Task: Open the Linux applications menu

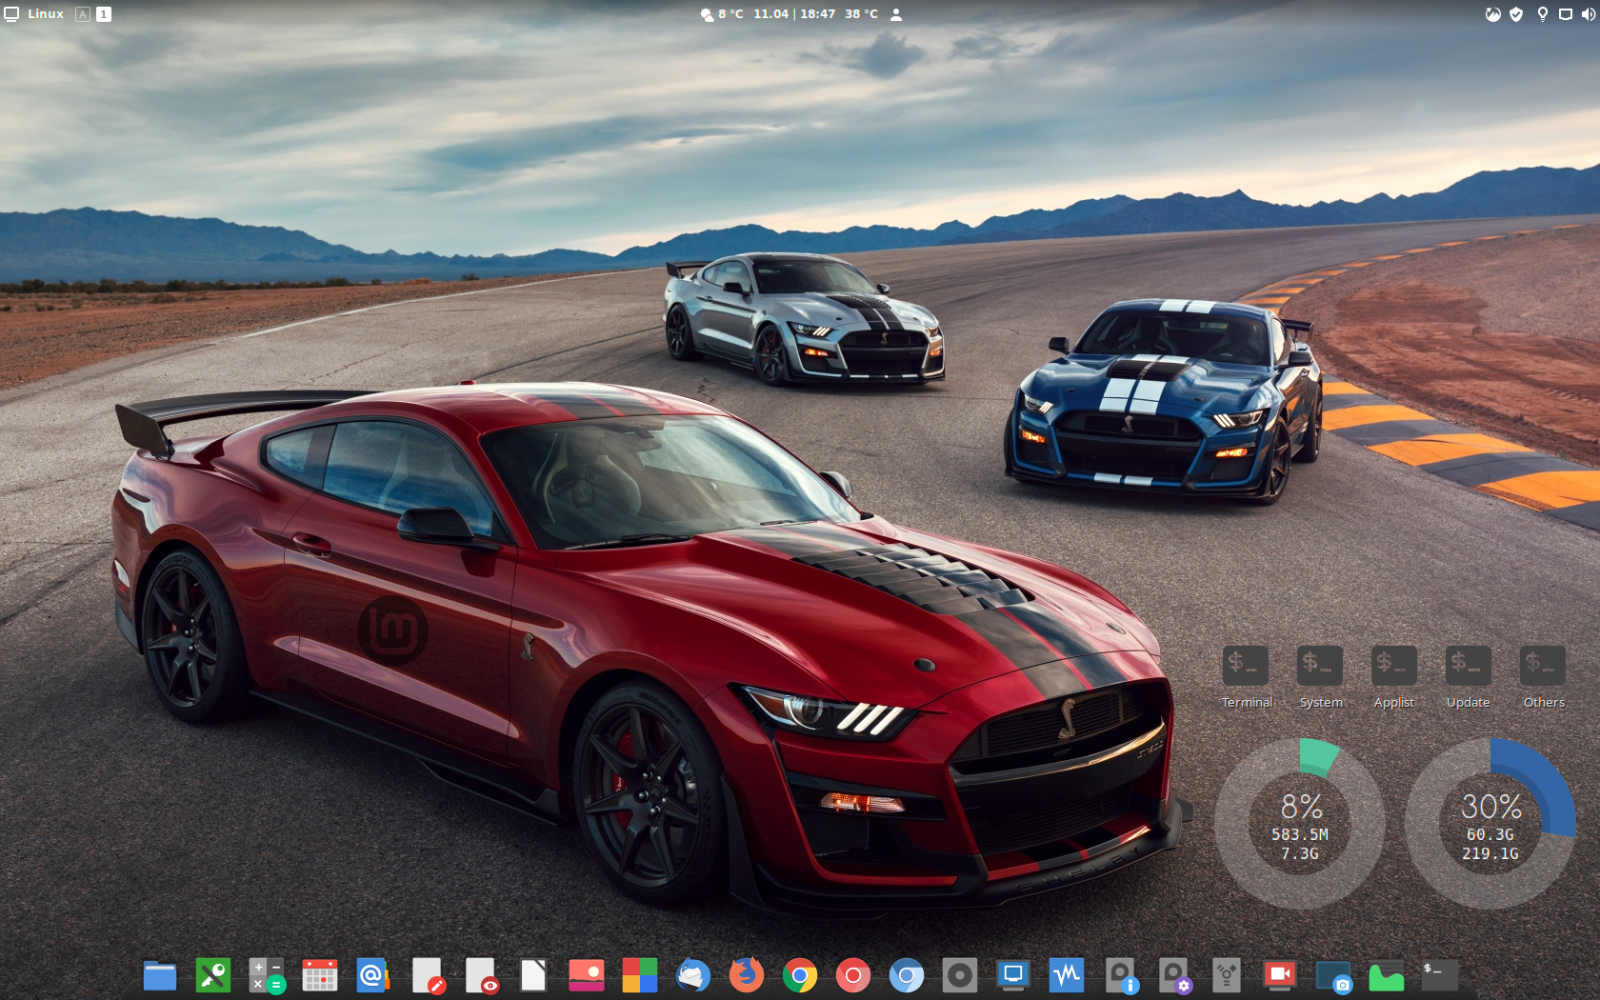Action: coord(35,13)
